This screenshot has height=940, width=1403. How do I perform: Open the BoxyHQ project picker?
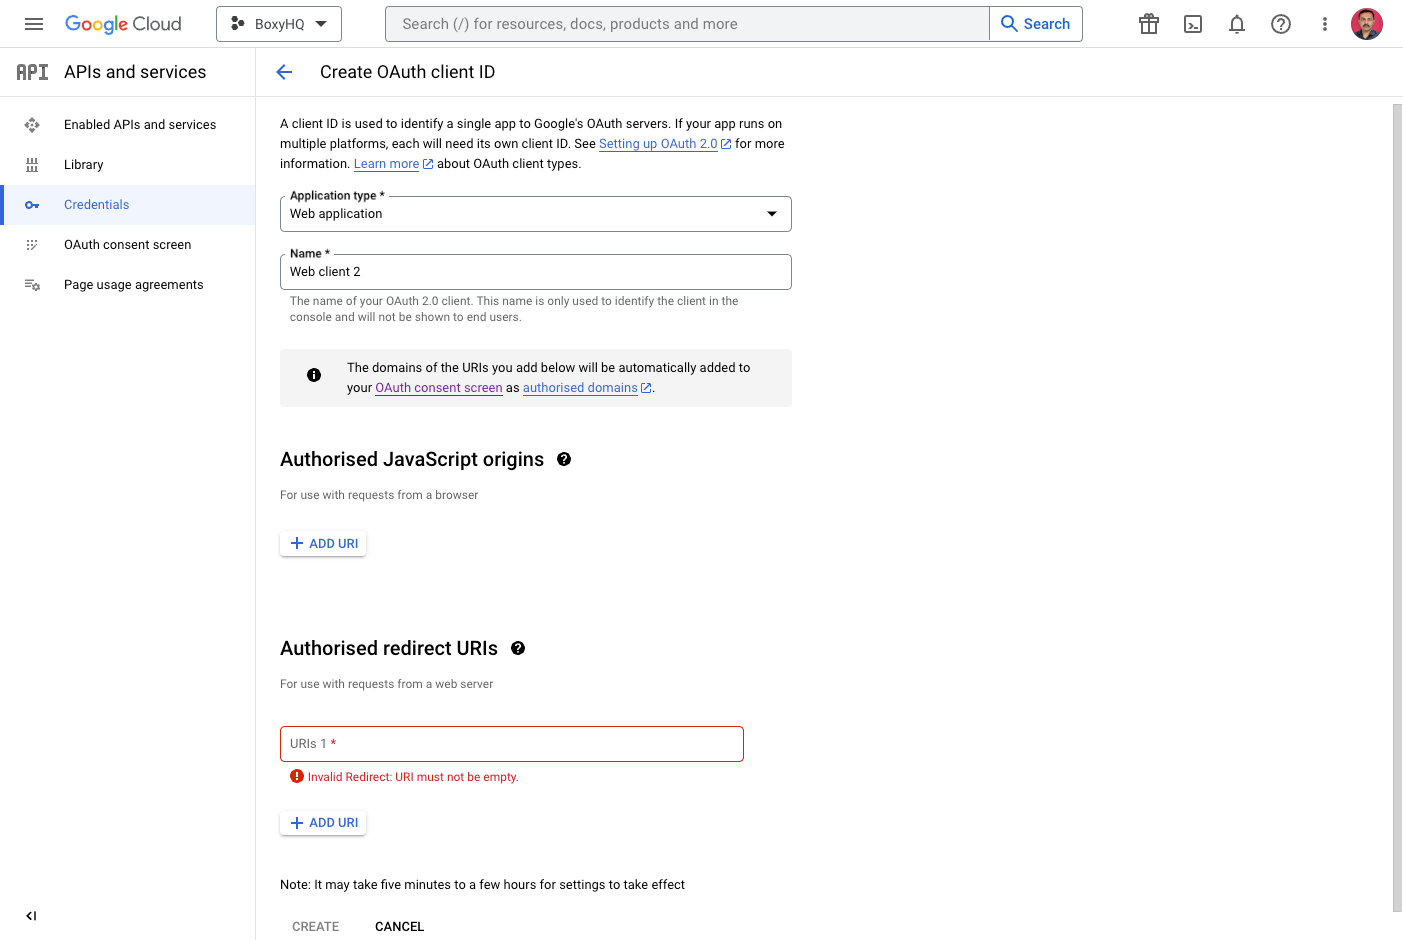278,23
